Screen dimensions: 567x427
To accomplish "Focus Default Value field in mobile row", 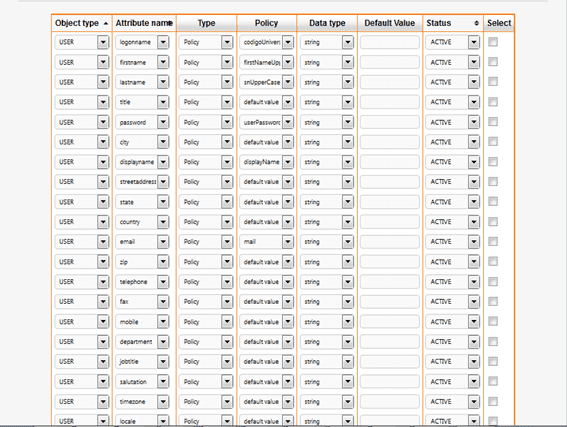I will (390, 322).
